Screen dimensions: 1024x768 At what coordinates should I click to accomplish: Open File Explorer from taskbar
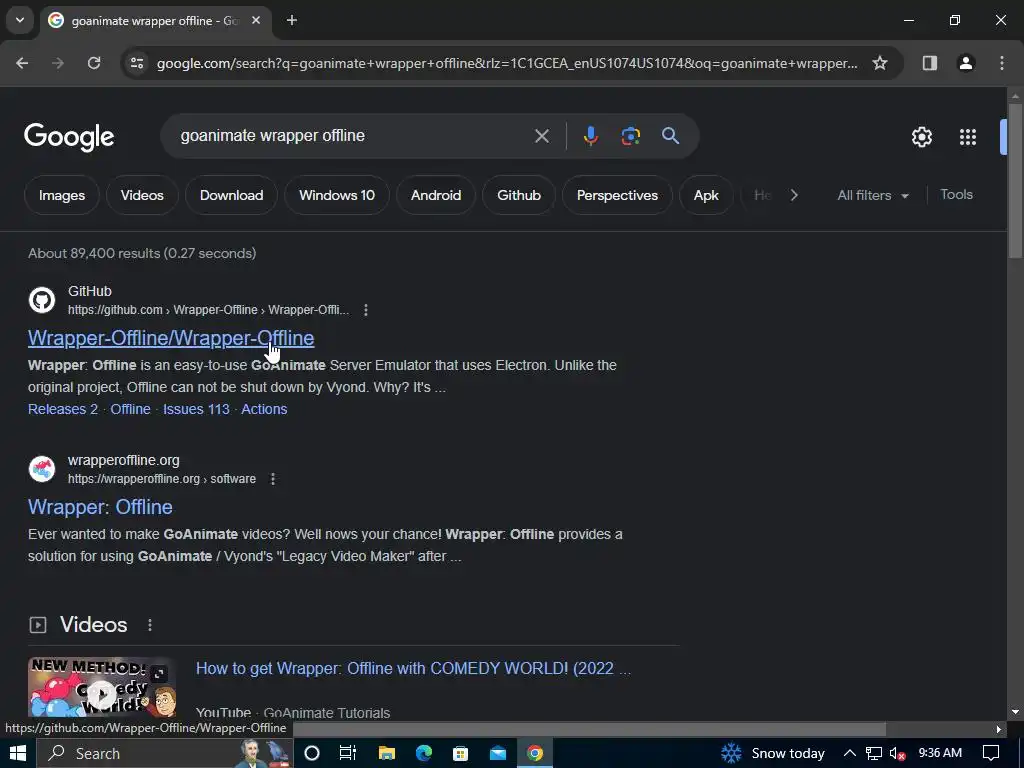tap(387, 753)
